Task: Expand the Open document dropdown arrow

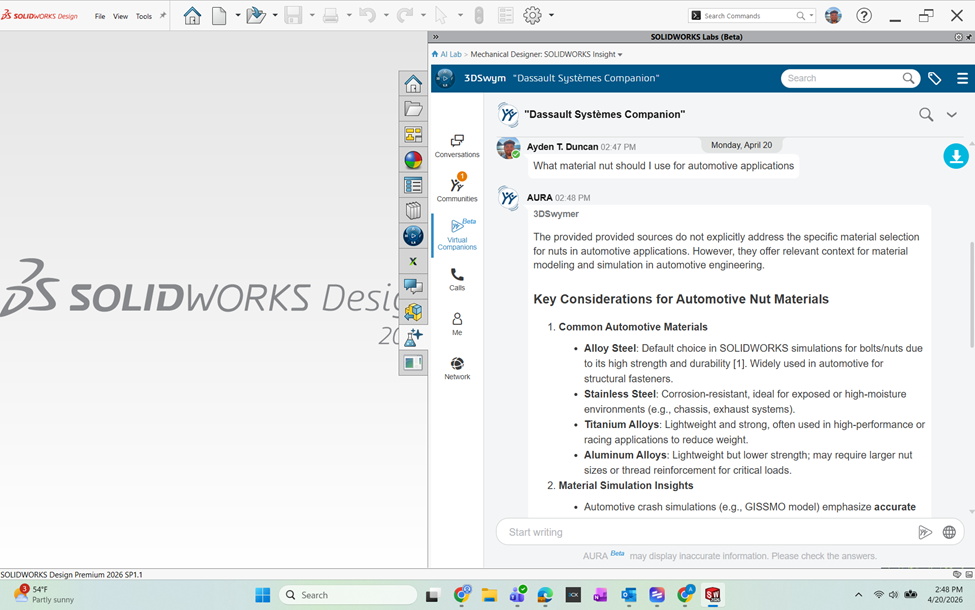Action: point(274,16)
